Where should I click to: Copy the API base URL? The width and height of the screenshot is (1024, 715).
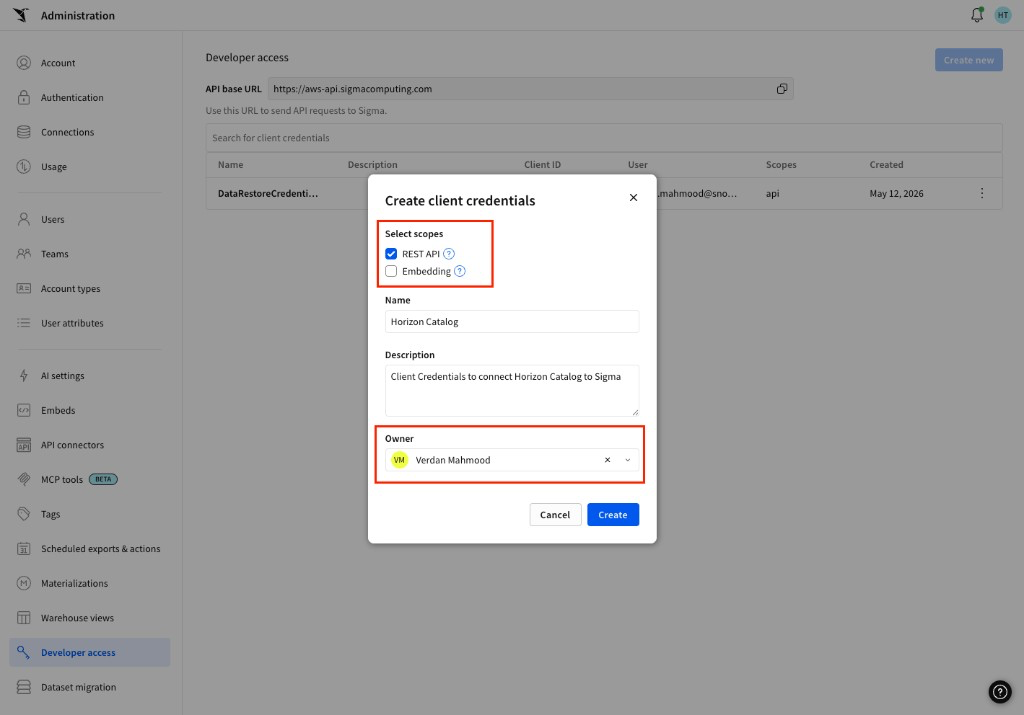[782, 89]
